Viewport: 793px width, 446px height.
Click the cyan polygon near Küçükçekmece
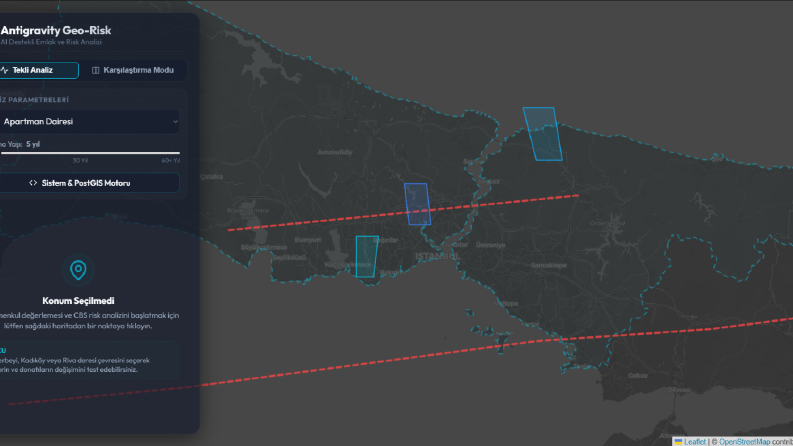click(367, 256)
